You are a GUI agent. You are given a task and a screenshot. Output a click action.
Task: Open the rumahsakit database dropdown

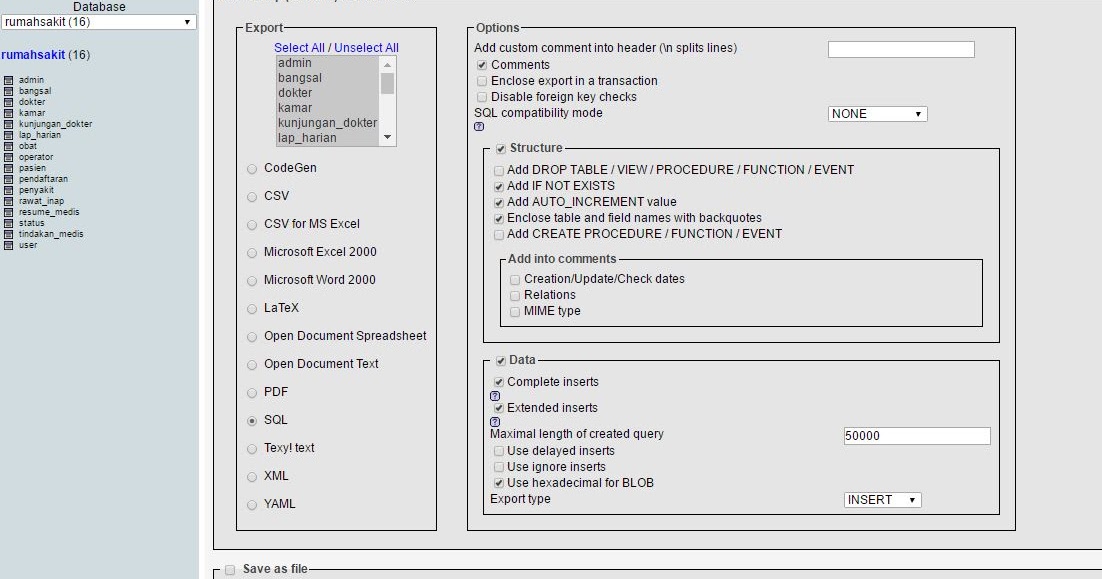(99, 22)
